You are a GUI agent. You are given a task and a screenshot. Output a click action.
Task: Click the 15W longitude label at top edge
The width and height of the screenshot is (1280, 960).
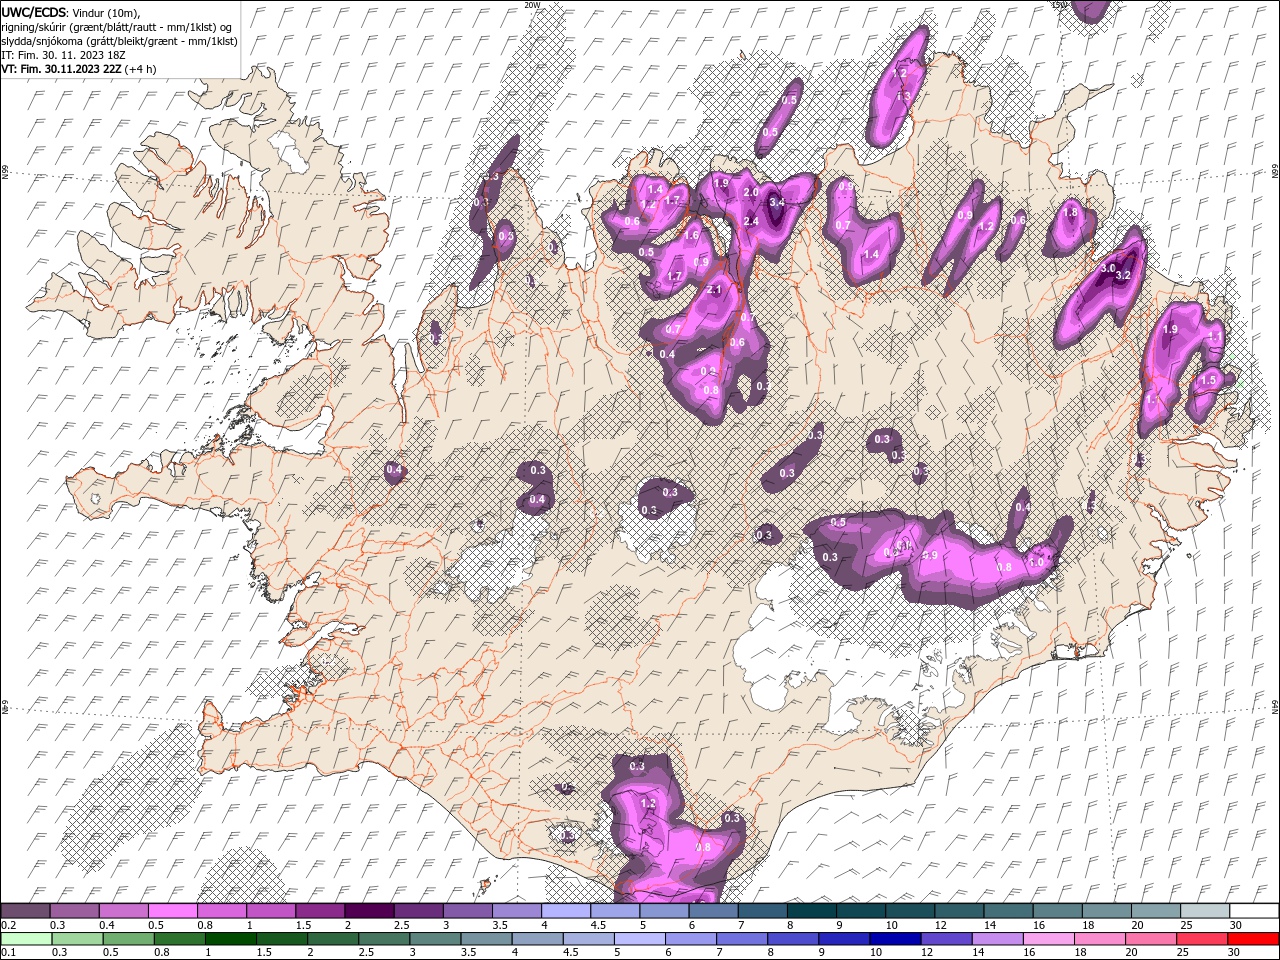1059,5
